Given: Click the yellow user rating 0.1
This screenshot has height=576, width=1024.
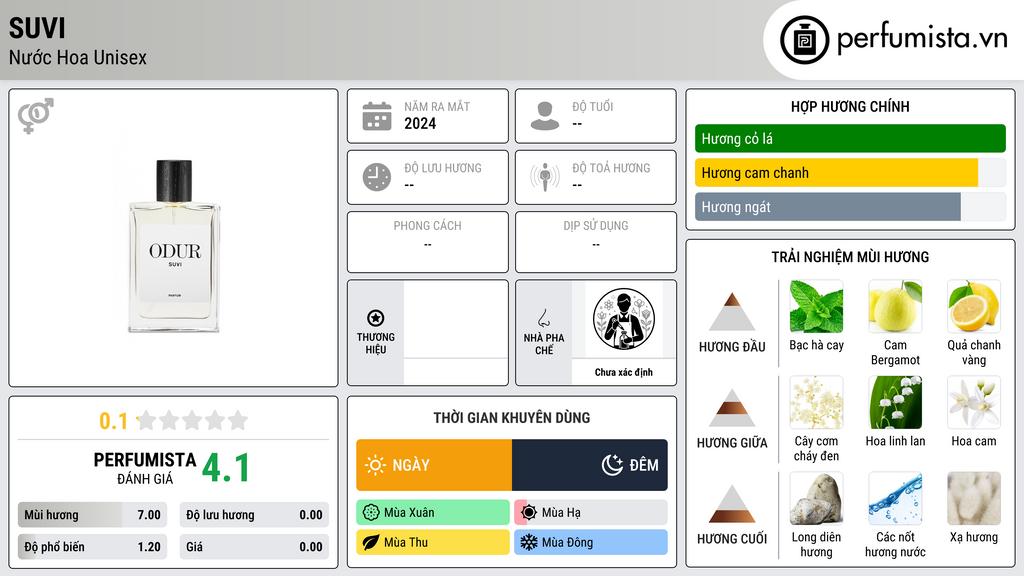Looking at the screenshot, I should [x=114, y=421].
